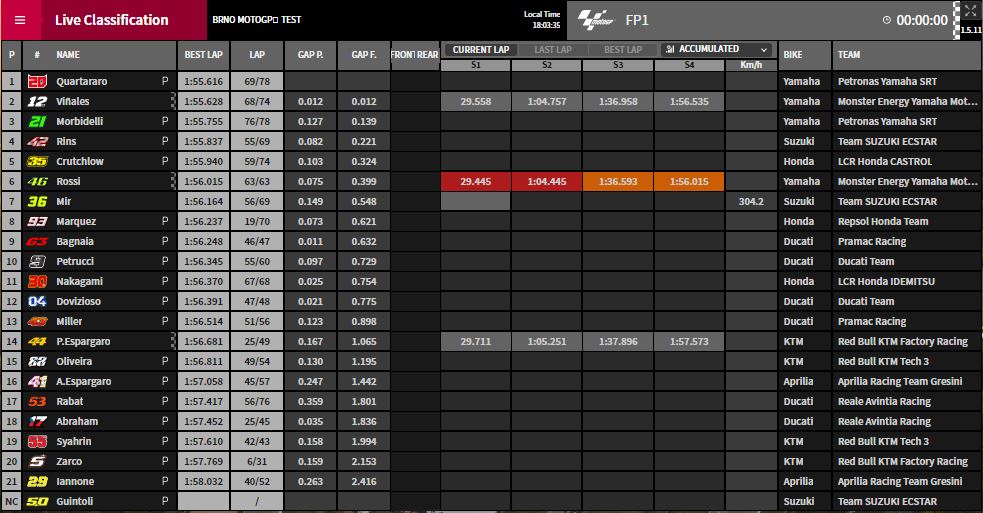Click Nakagami's number 30 badge

pos(37,282)
